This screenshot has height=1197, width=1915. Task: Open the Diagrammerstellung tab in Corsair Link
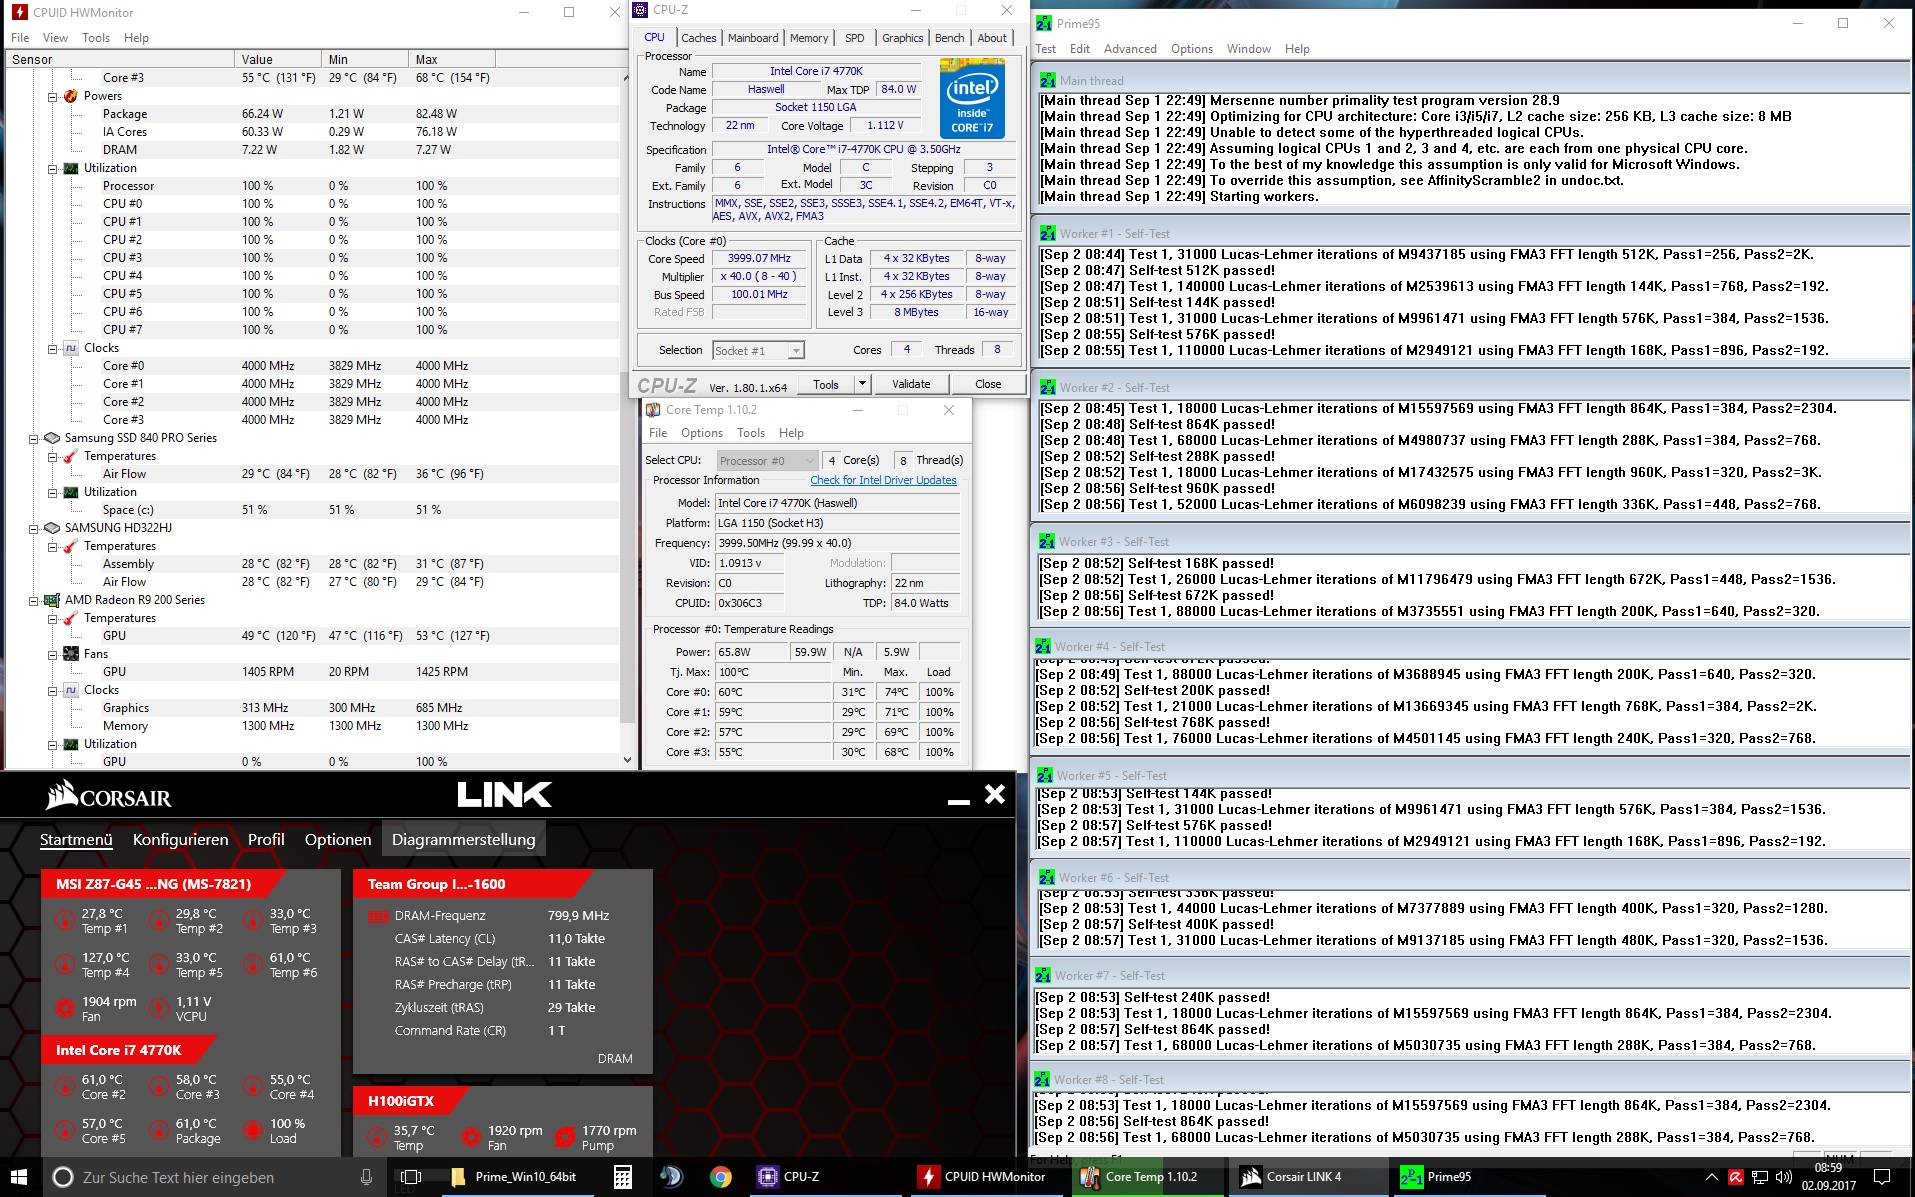click(x=463, y=839)
